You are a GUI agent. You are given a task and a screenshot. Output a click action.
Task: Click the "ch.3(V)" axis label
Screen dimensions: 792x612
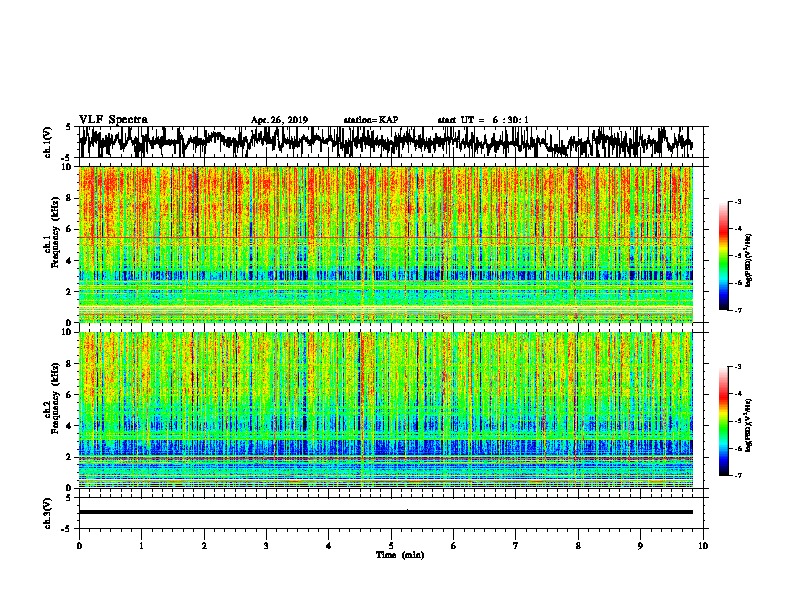click(x=48, y=513)
